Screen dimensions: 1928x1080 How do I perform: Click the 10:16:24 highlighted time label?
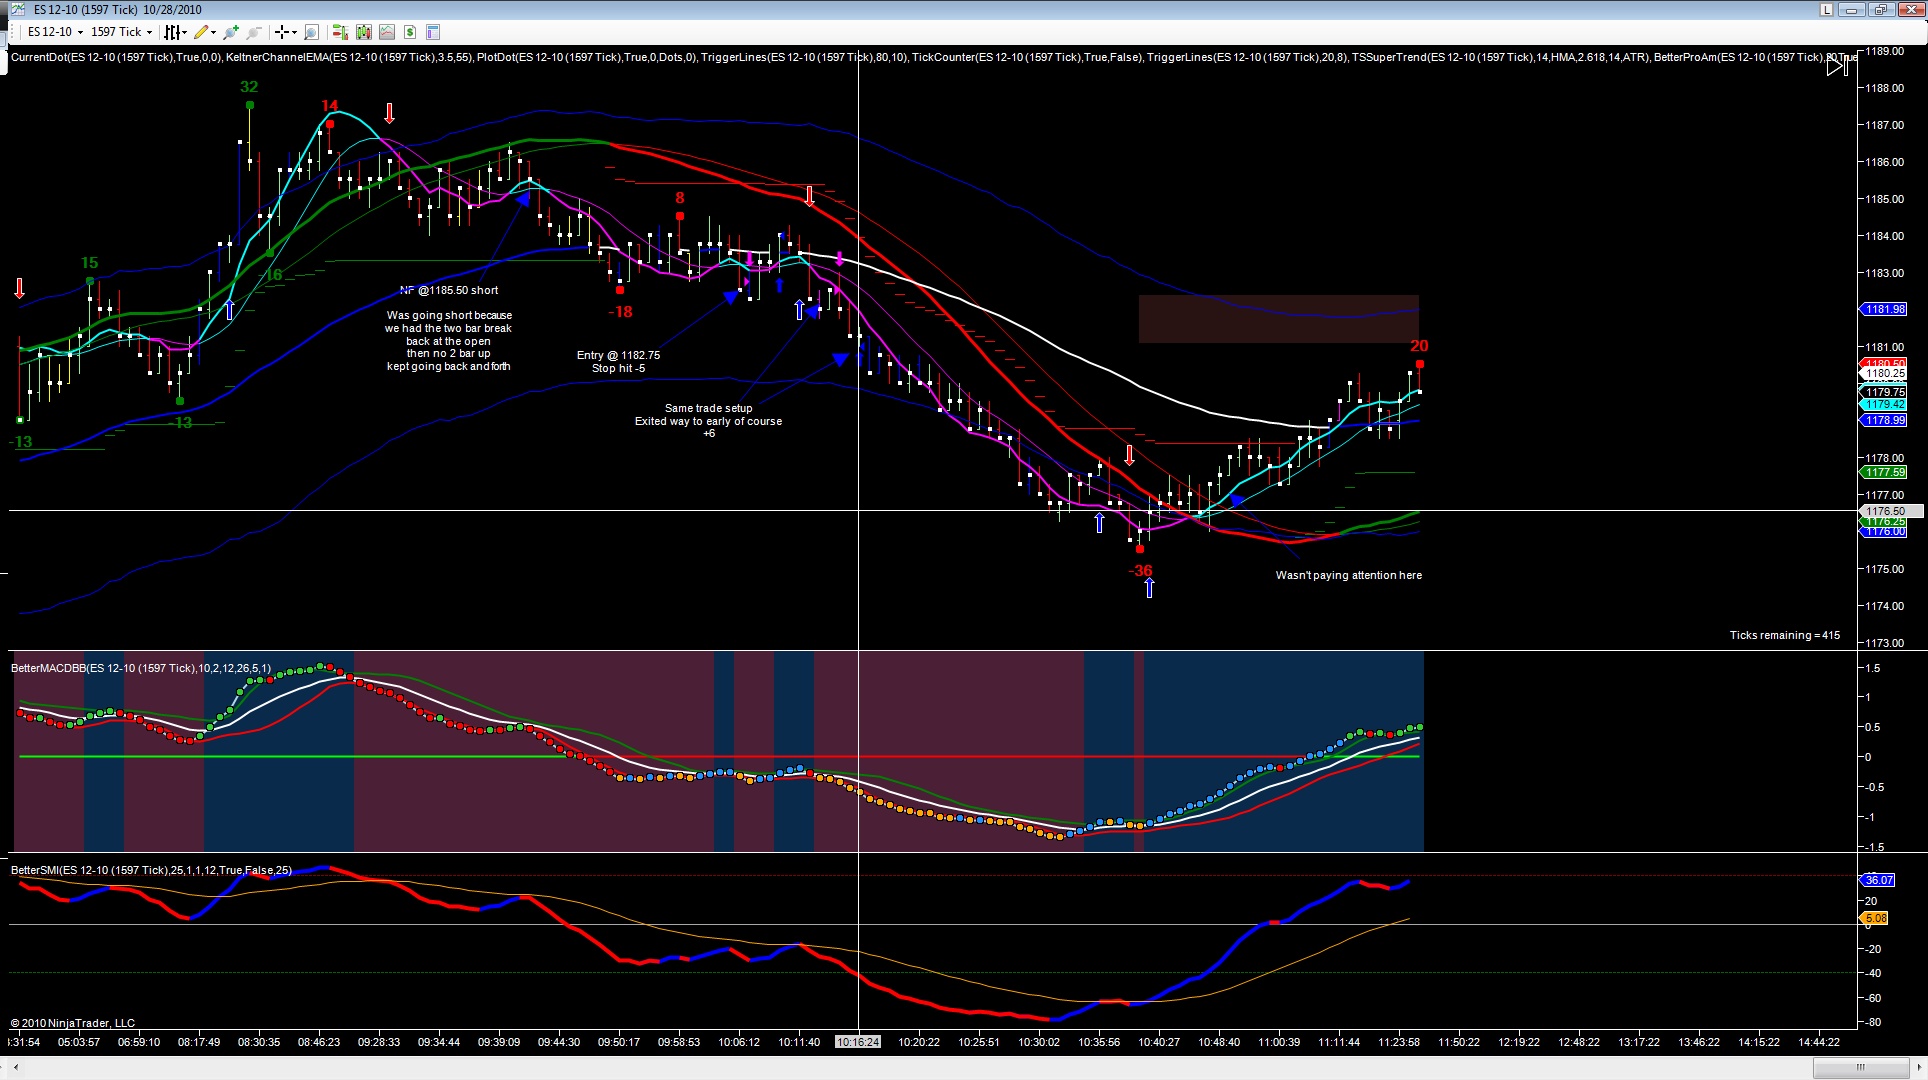(858, 1042)
